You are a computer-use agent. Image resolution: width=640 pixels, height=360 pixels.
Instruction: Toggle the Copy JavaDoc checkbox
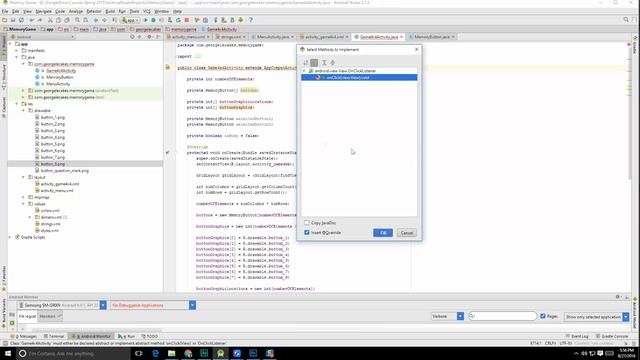pos(307,223)
